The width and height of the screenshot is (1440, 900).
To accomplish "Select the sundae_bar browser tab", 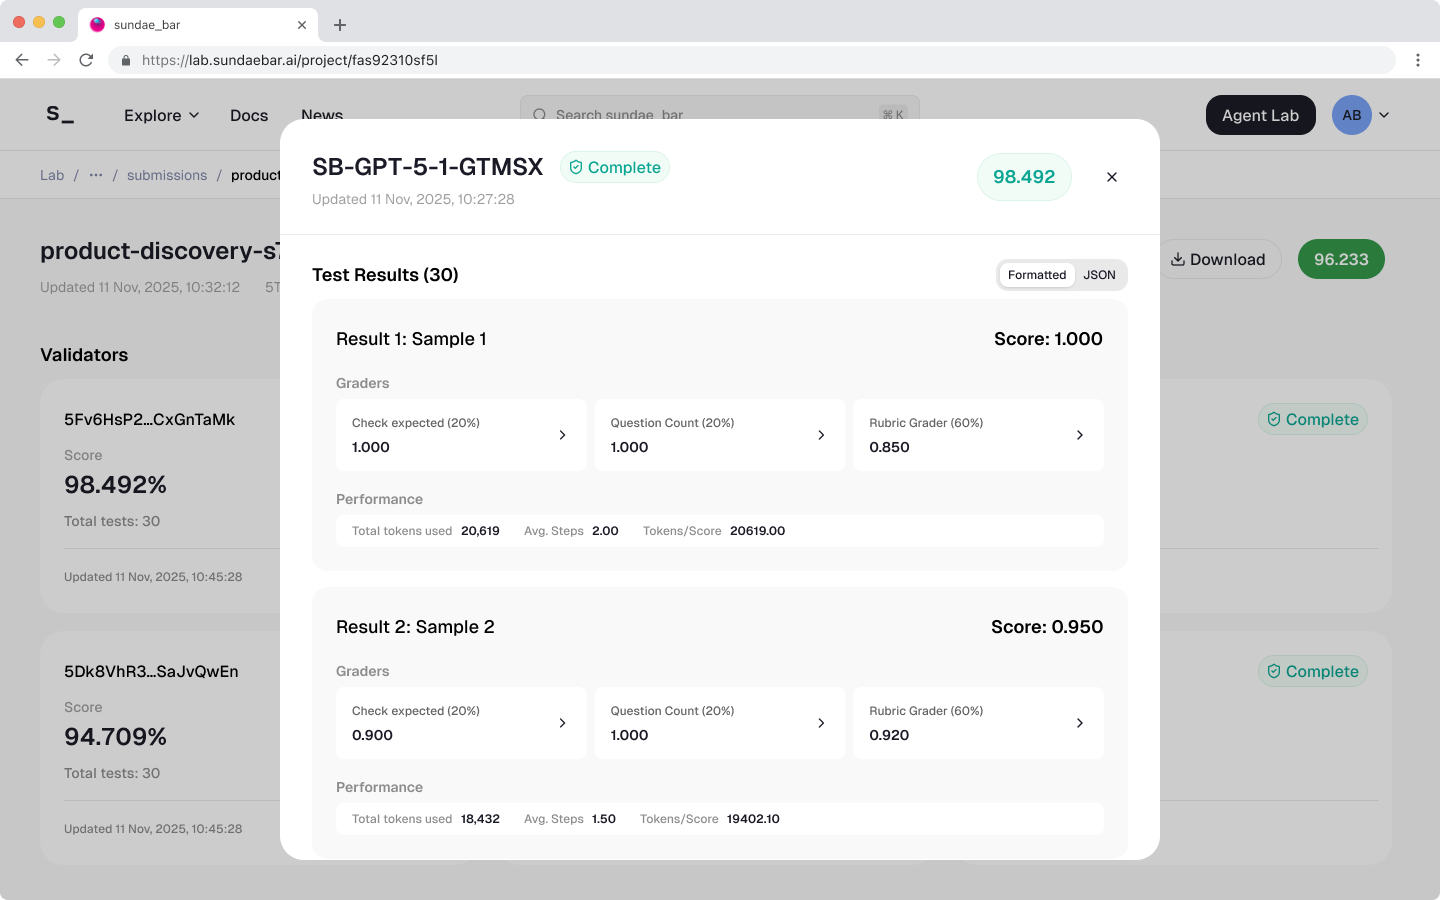I will click(x=198, y=25).
